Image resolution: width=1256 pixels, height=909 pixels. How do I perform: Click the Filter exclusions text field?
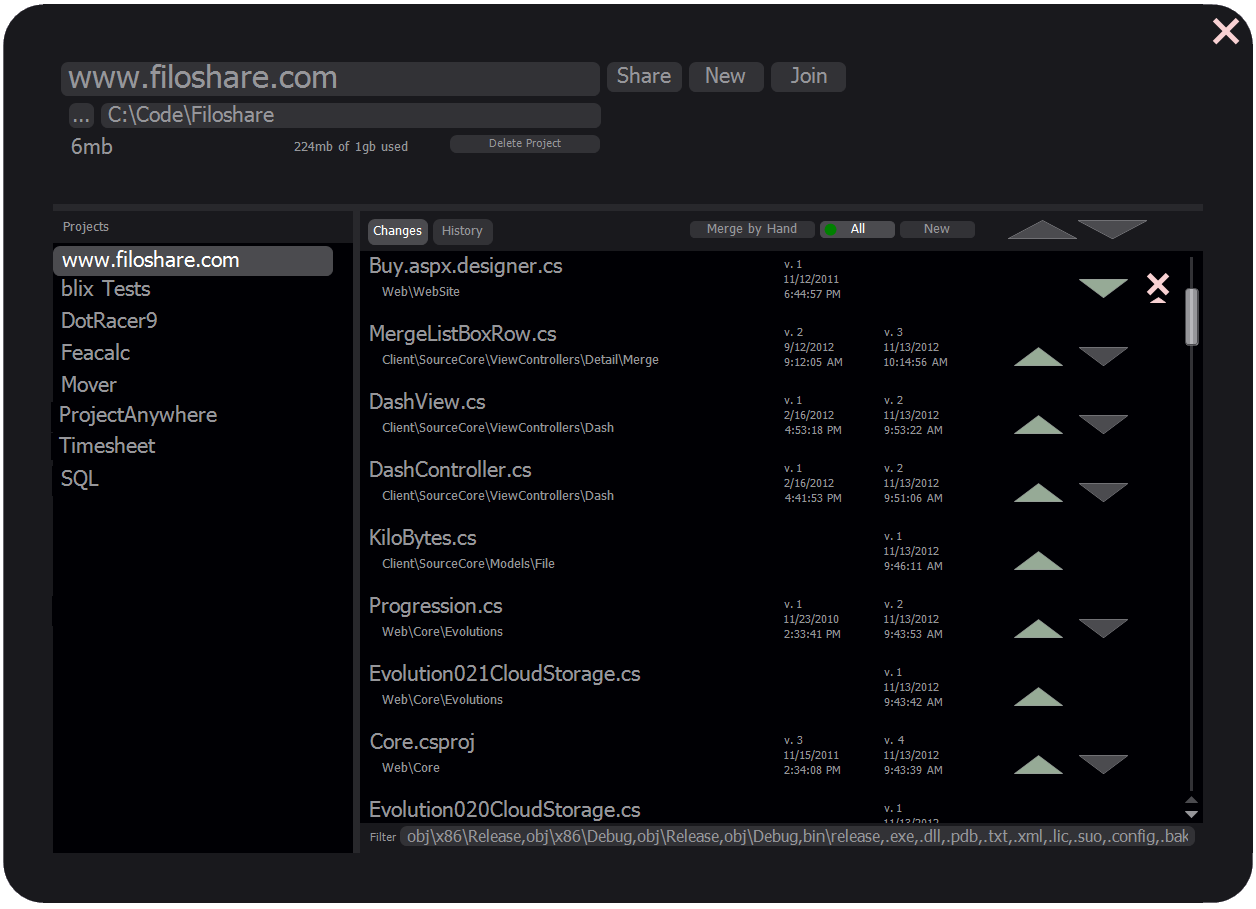(x=797, y=836)
